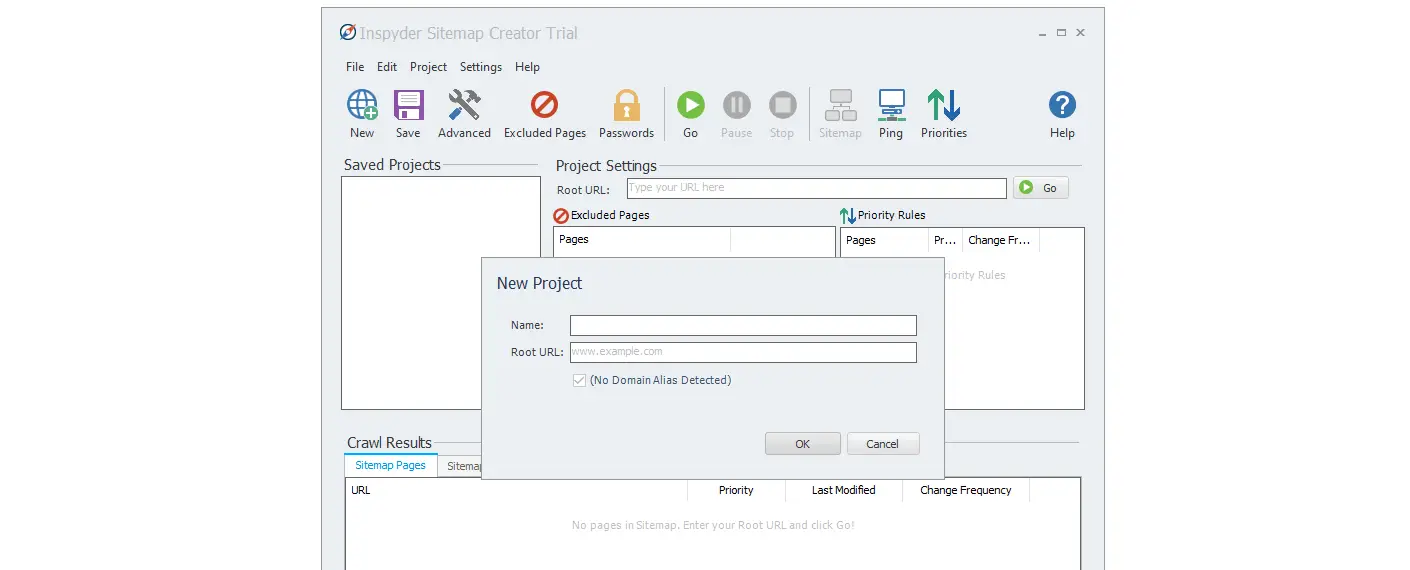This screenshot has width=1410, height=570.
Task: Maximize the Inspyder window
Action: [1062, 33]
